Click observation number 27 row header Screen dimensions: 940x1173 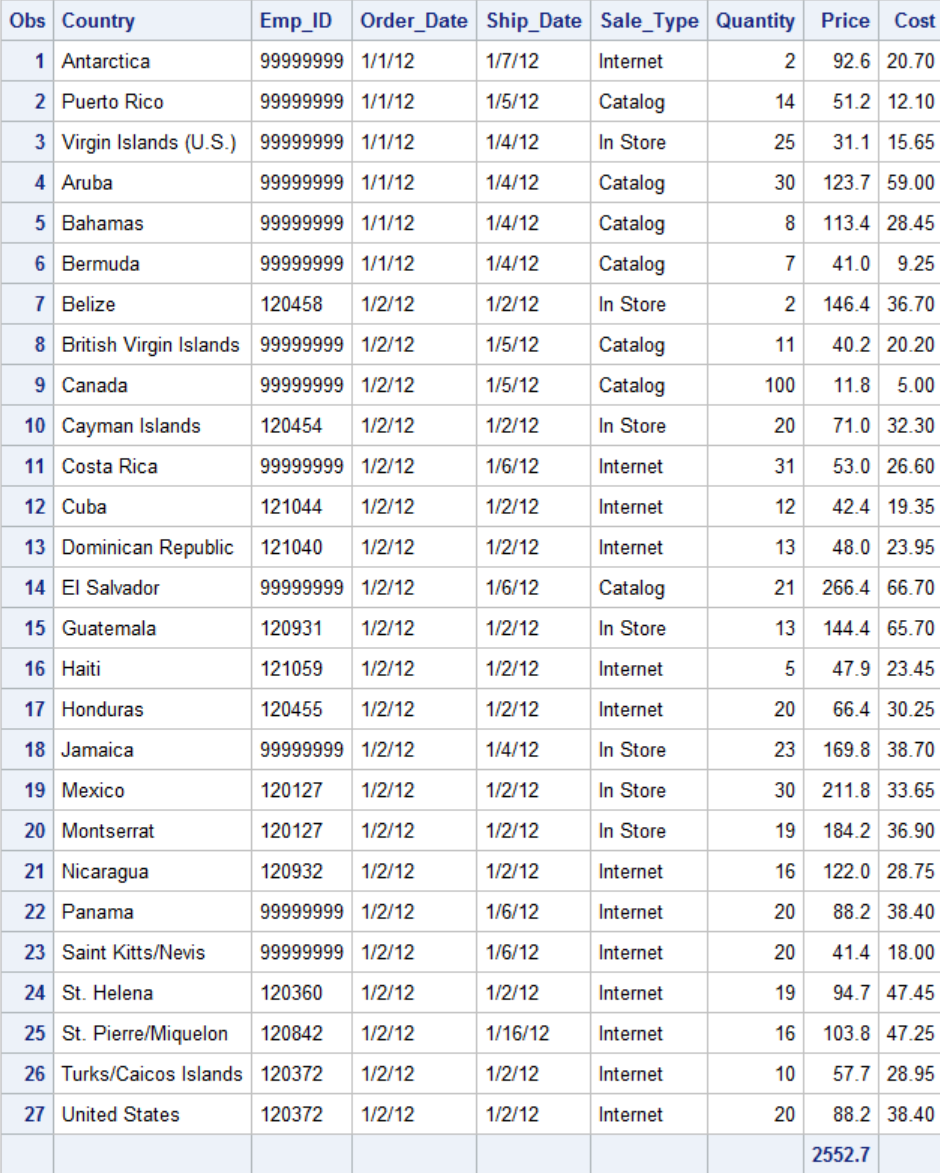click(34, 1115)
